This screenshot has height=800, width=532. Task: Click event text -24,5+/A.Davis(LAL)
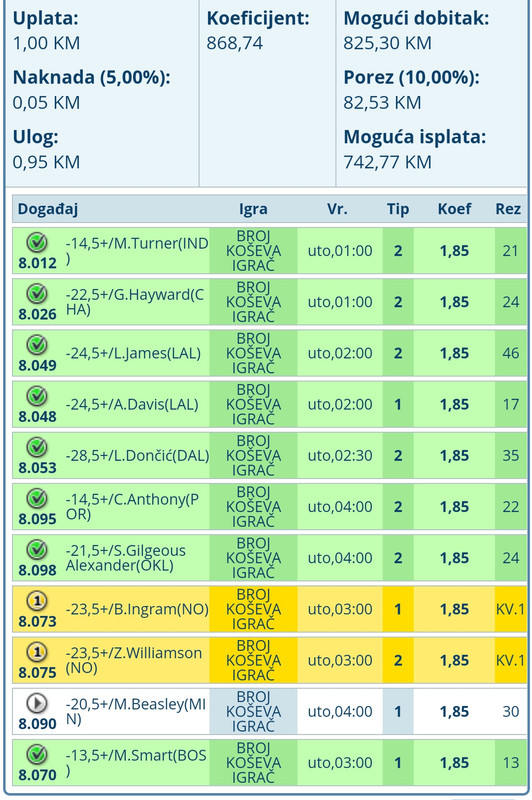tap(132, 405)
